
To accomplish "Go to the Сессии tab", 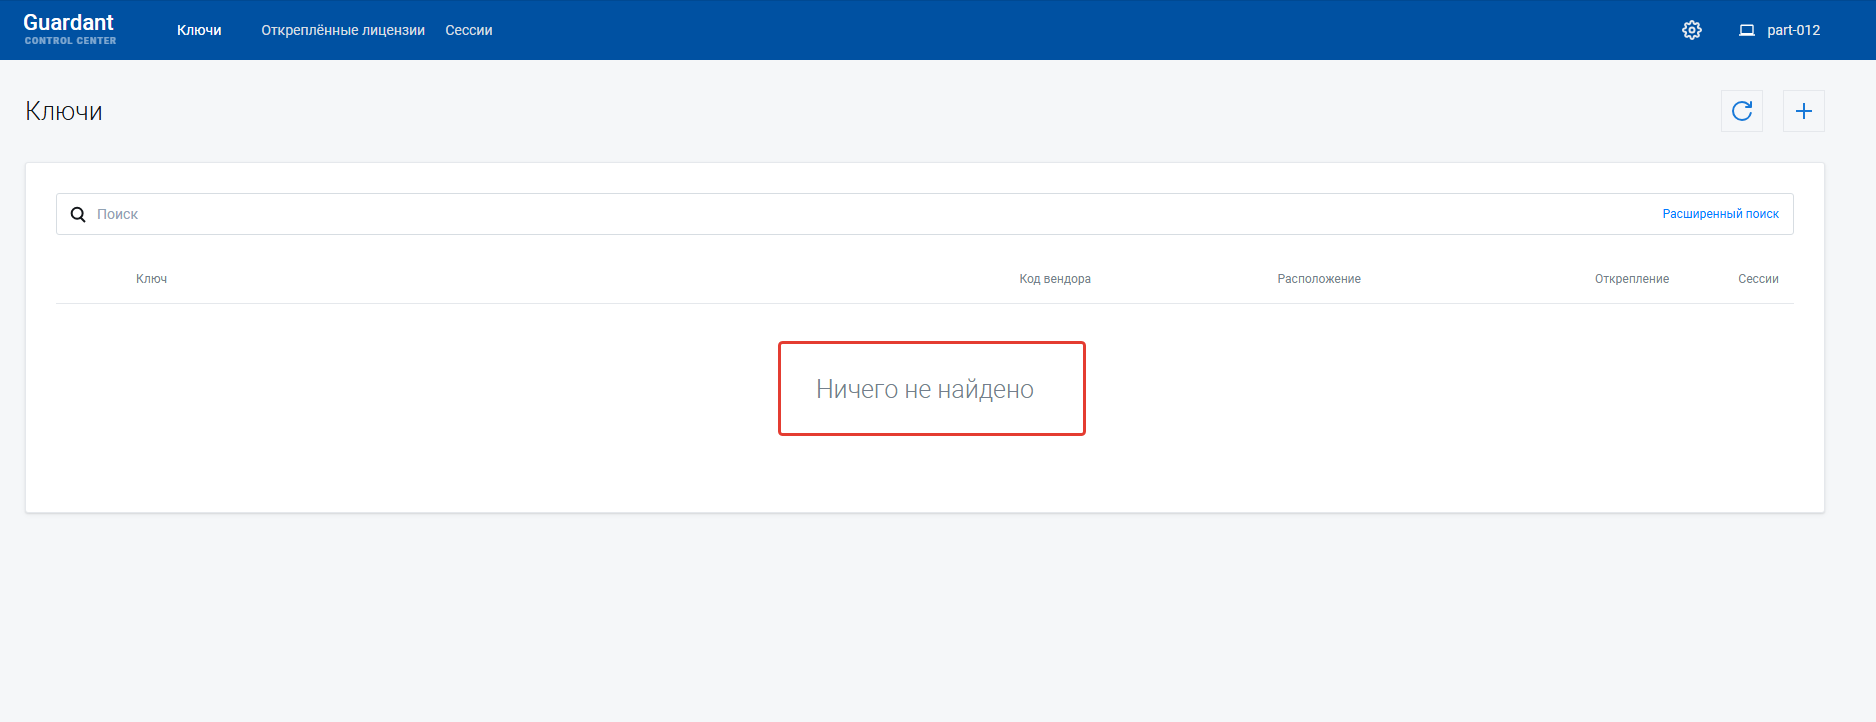I will pos(469,30).
